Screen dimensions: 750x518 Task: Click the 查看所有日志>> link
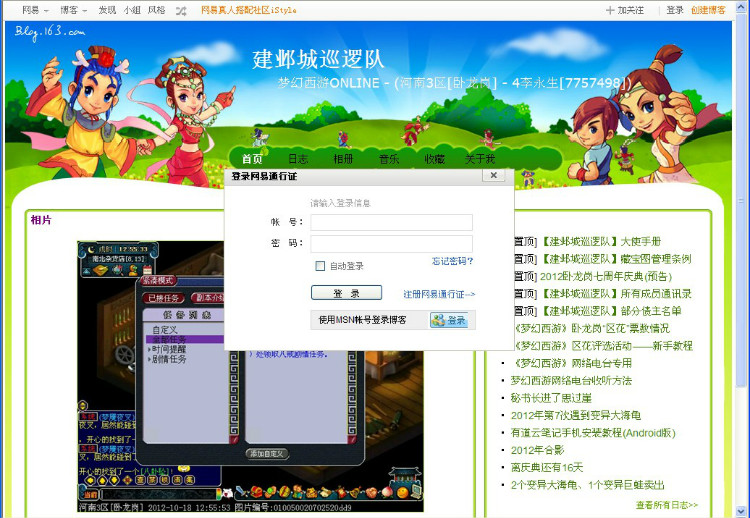667,505
